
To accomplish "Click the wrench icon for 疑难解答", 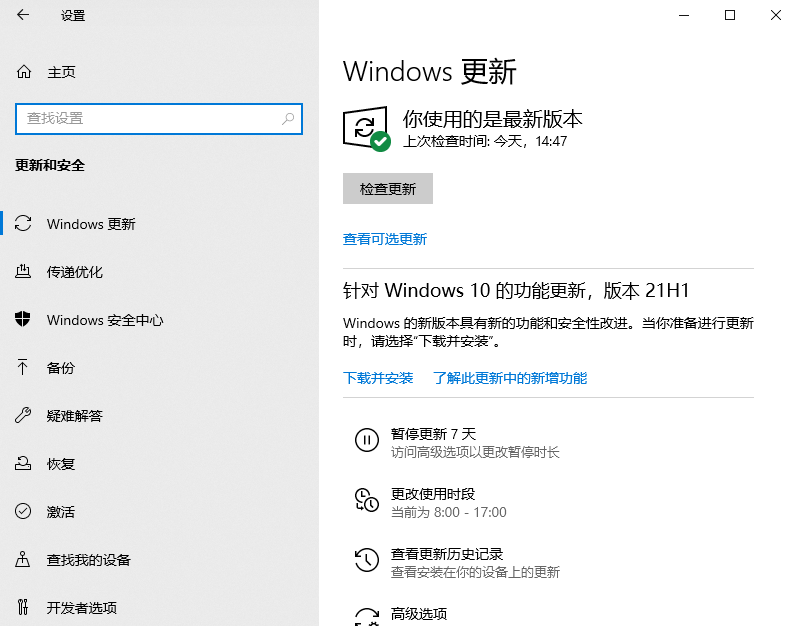I will tap(23, 415).
